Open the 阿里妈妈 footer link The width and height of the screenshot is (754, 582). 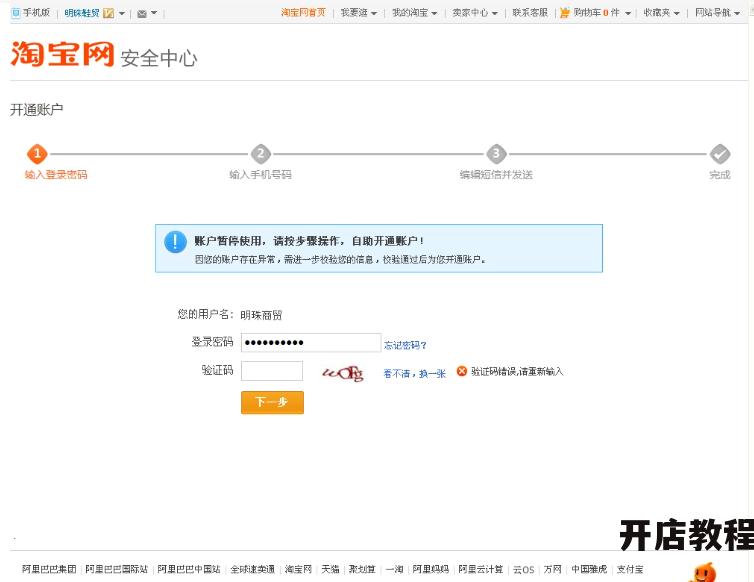431,569
